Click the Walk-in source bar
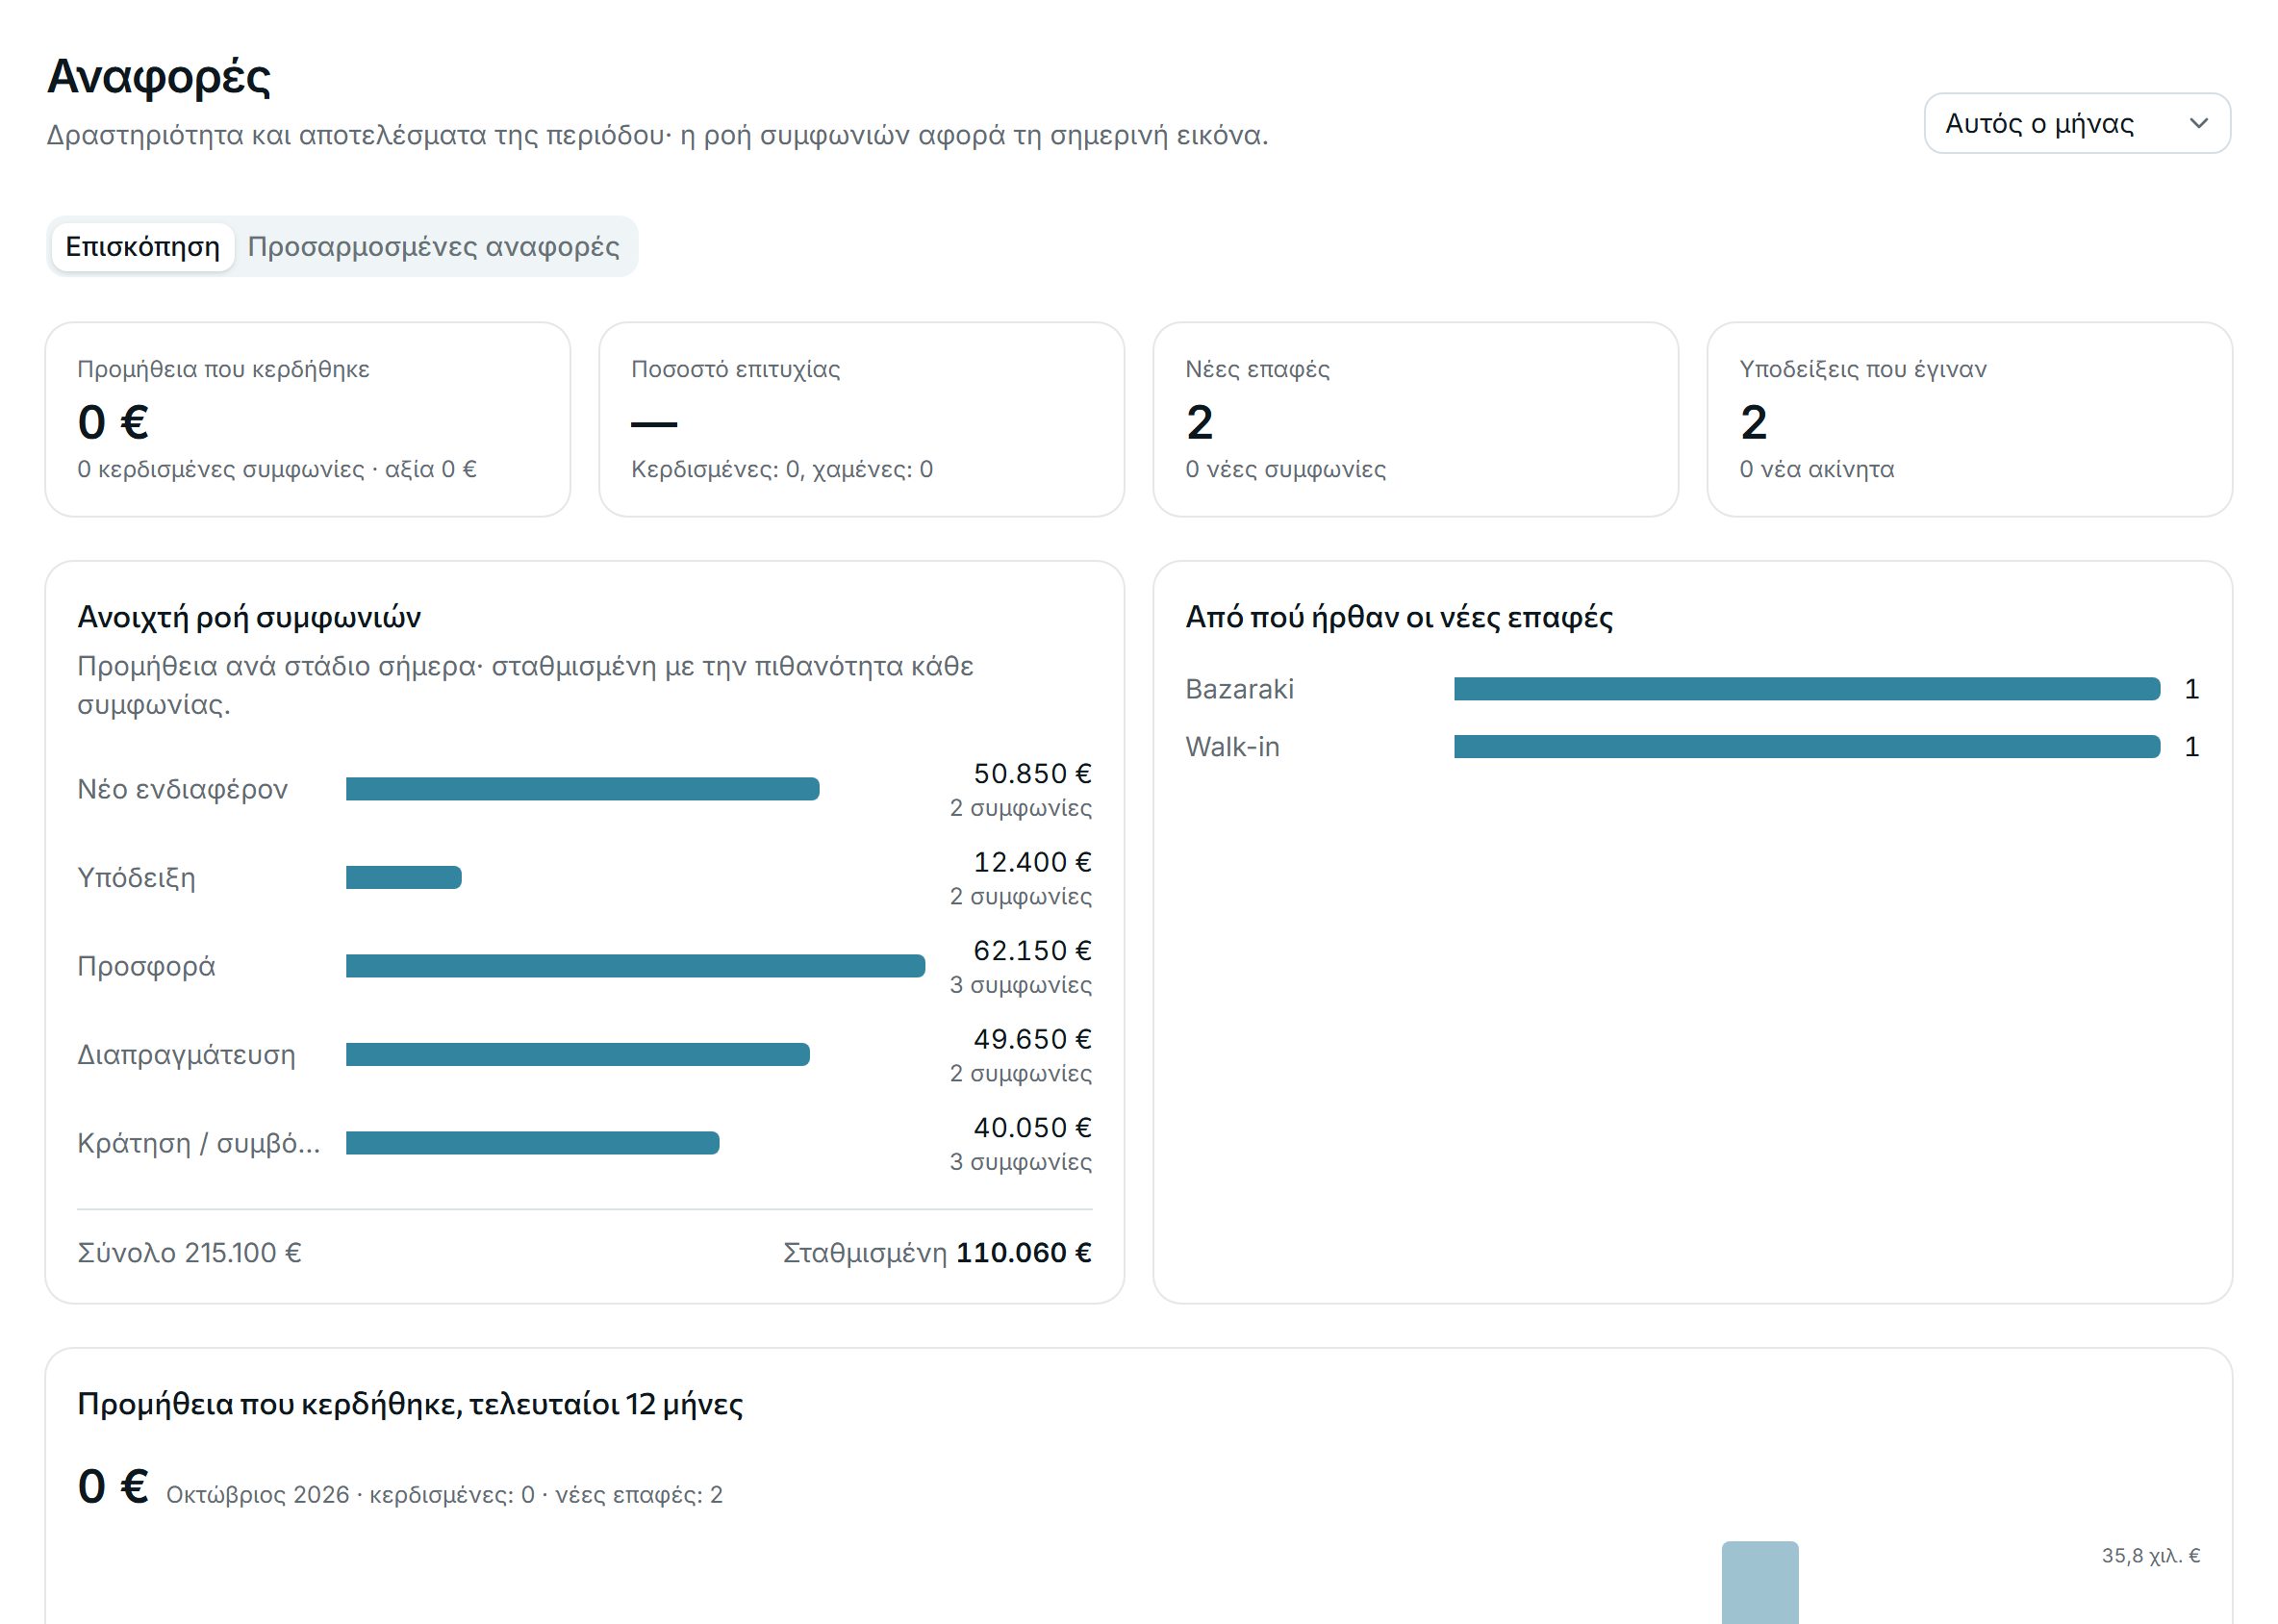The height and width of the screenshot is (1624, 2278). pos(1806,747)
